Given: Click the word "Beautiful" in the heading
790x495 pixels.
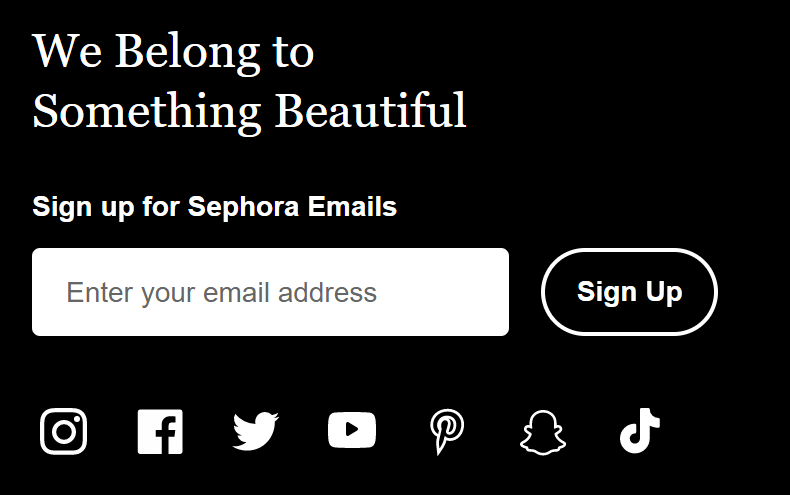Looking at the screenshot, I should click(x=370, y=111).
